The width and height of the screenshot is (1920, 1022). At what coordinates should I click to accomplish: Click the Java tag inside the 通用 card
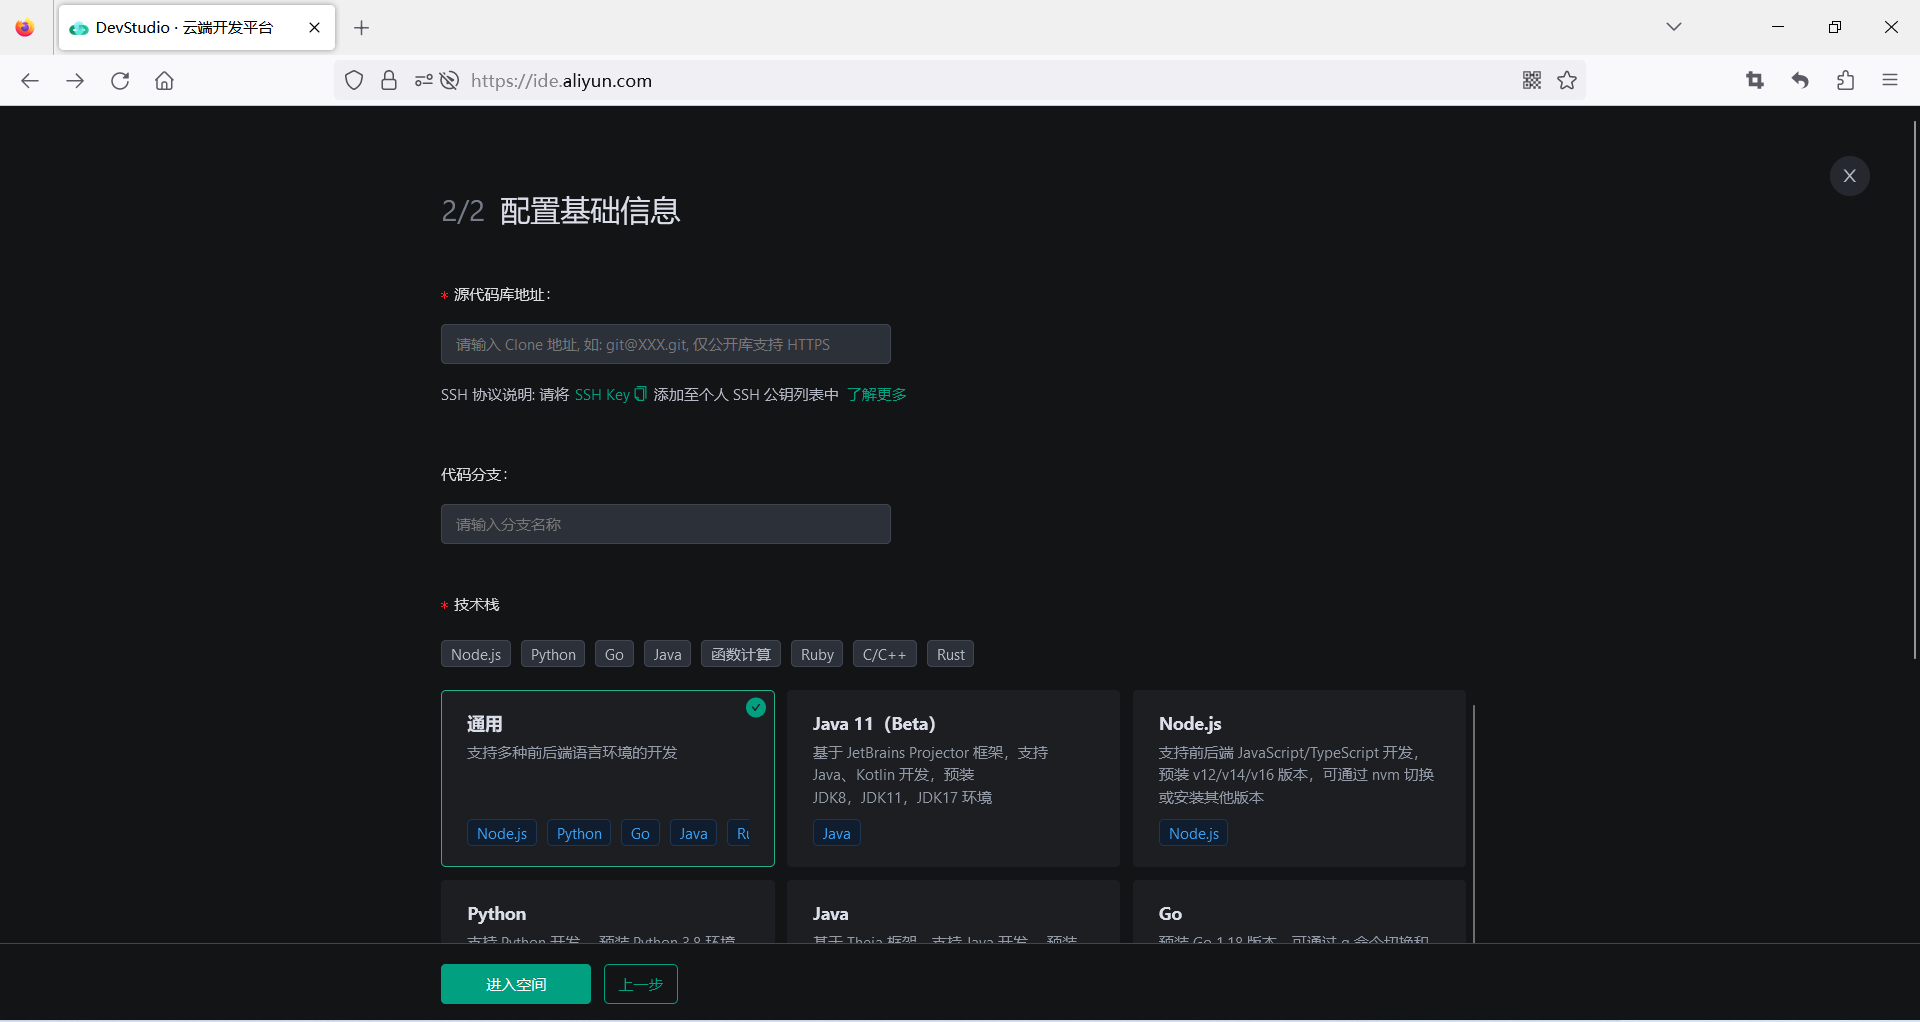click(x=693, y=833)
